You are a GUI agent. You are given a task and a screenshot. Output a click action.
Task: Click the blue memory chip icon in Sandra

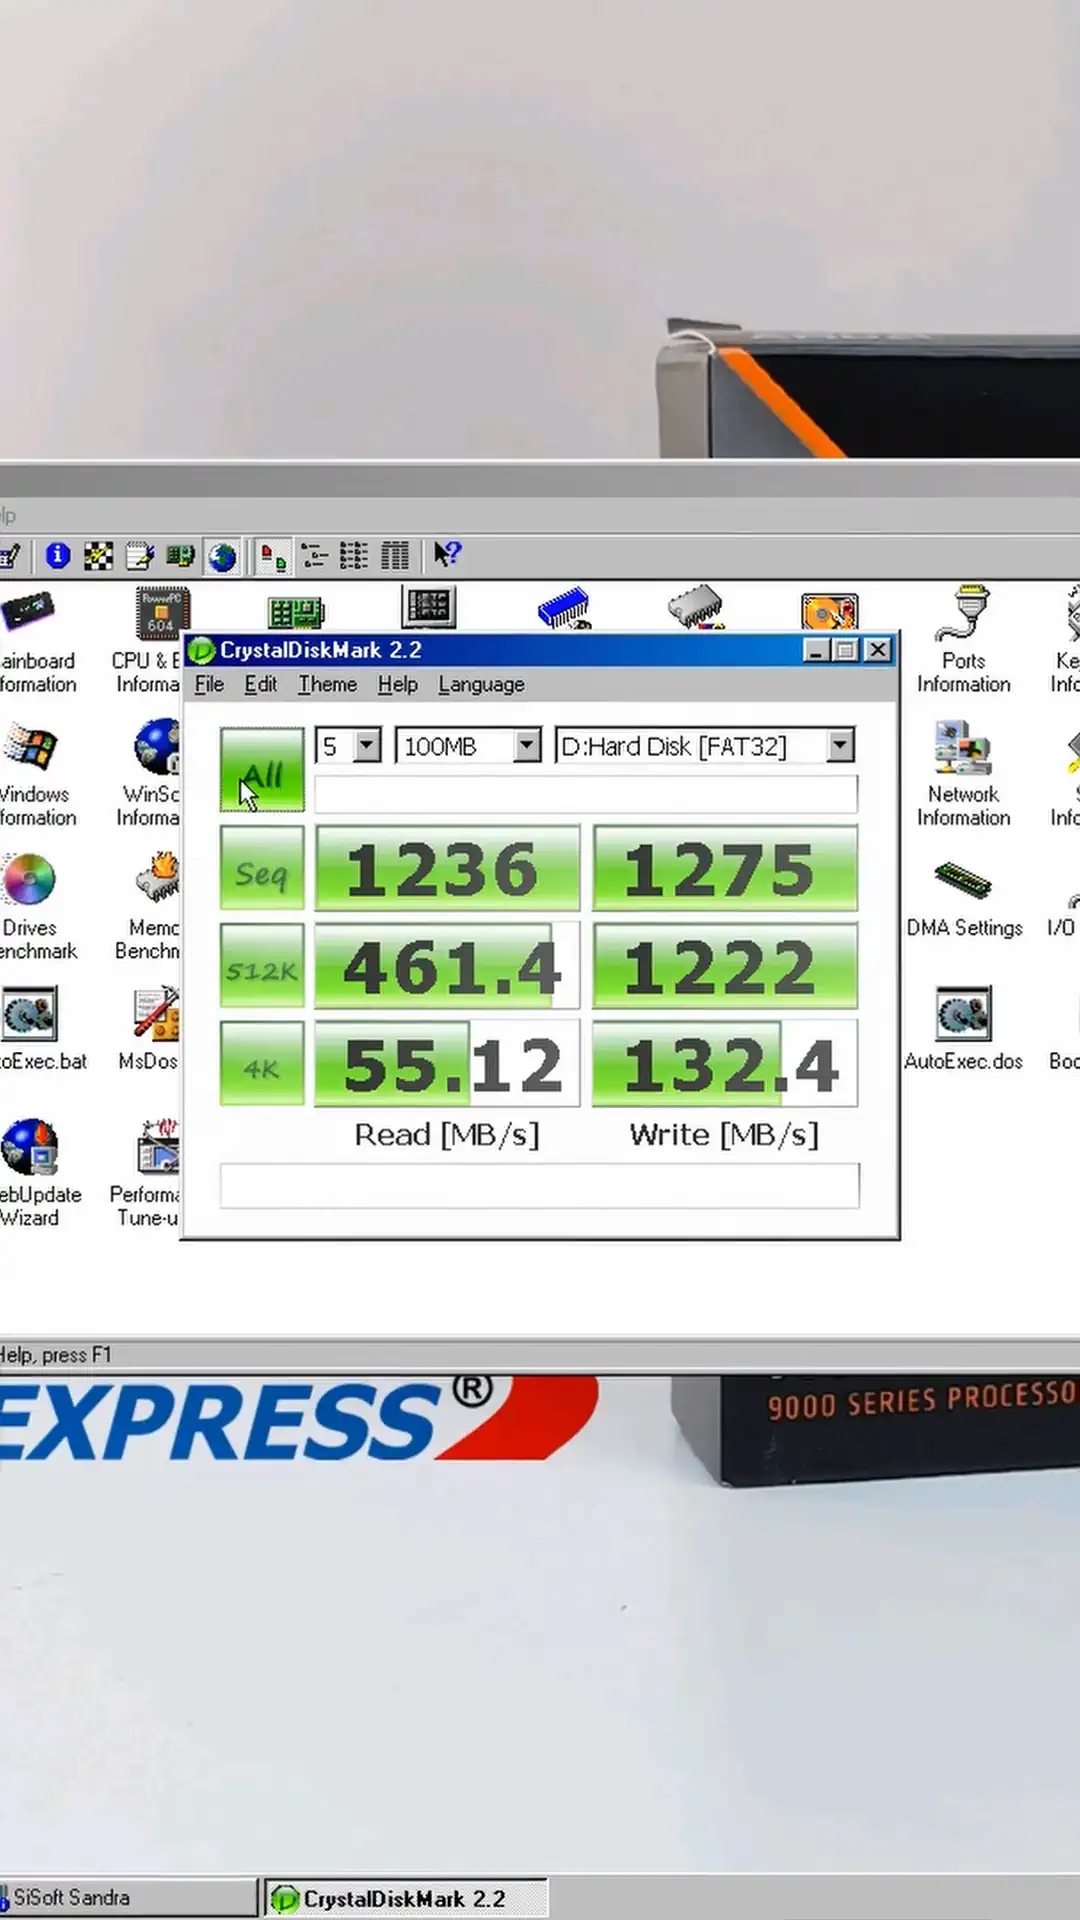pyautogui.click(x=565, y=608)
